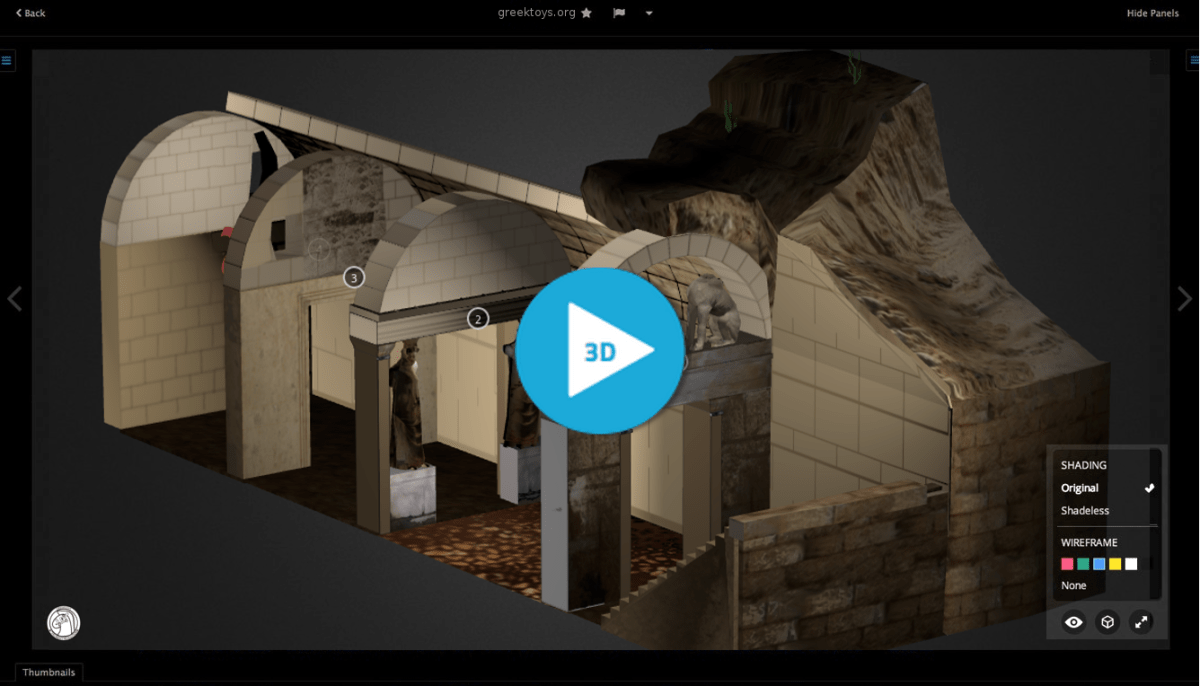Click annotation marker number 3
The image size is (1200, 686).
tap(353, 277)
